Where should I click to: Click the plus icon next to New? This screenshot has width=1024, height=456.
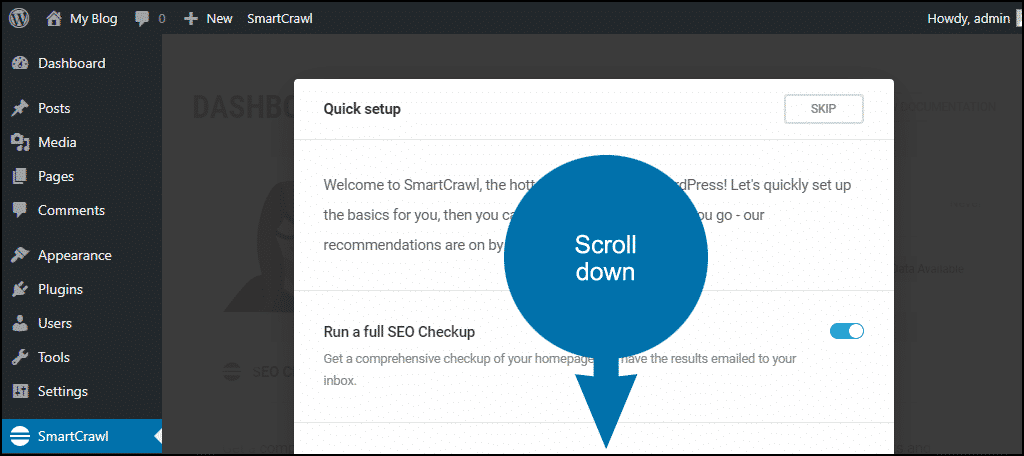pos(191,19)
